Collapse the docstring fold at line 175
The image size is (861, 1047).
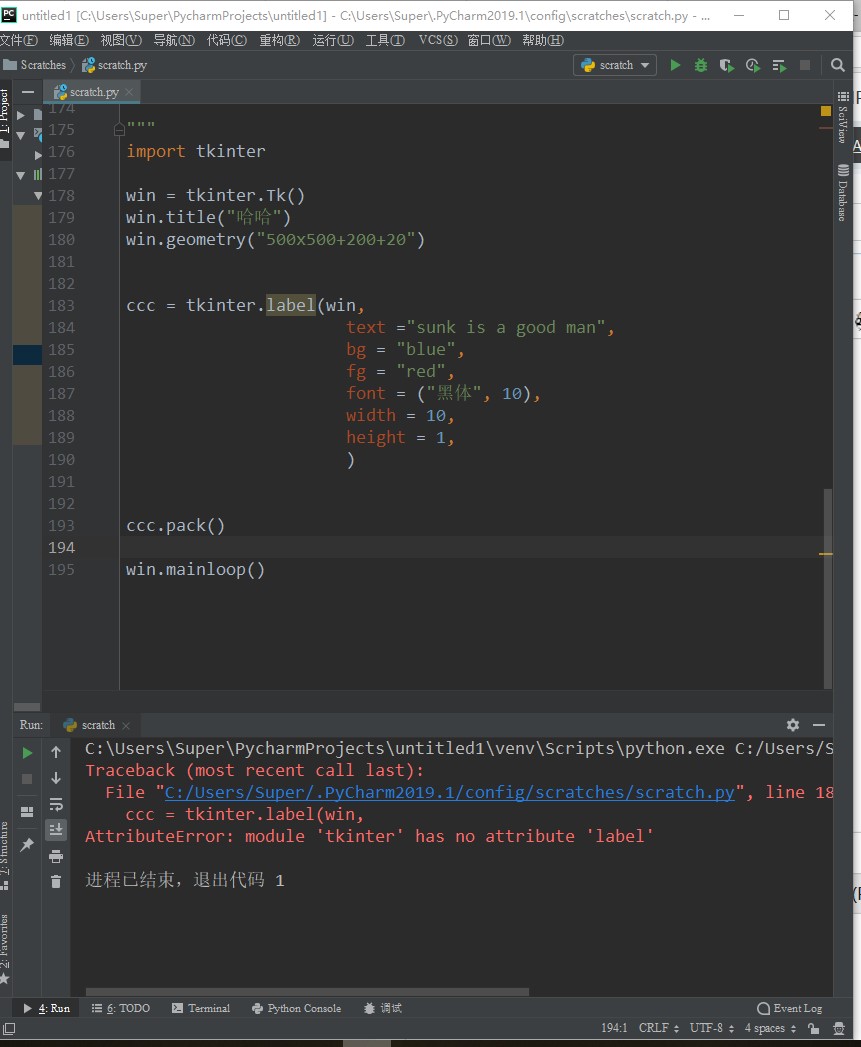click(119, 130)
